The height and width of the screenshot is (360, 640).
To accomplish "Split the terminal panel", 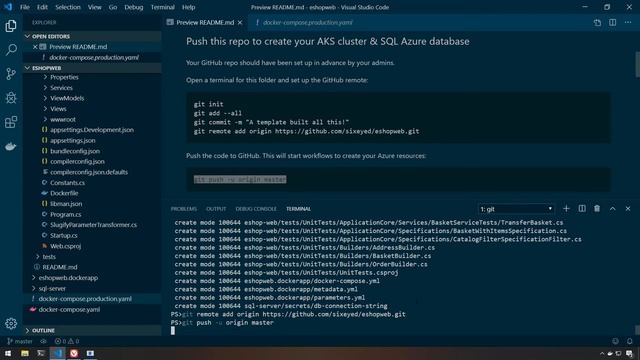I will point(582,209).
